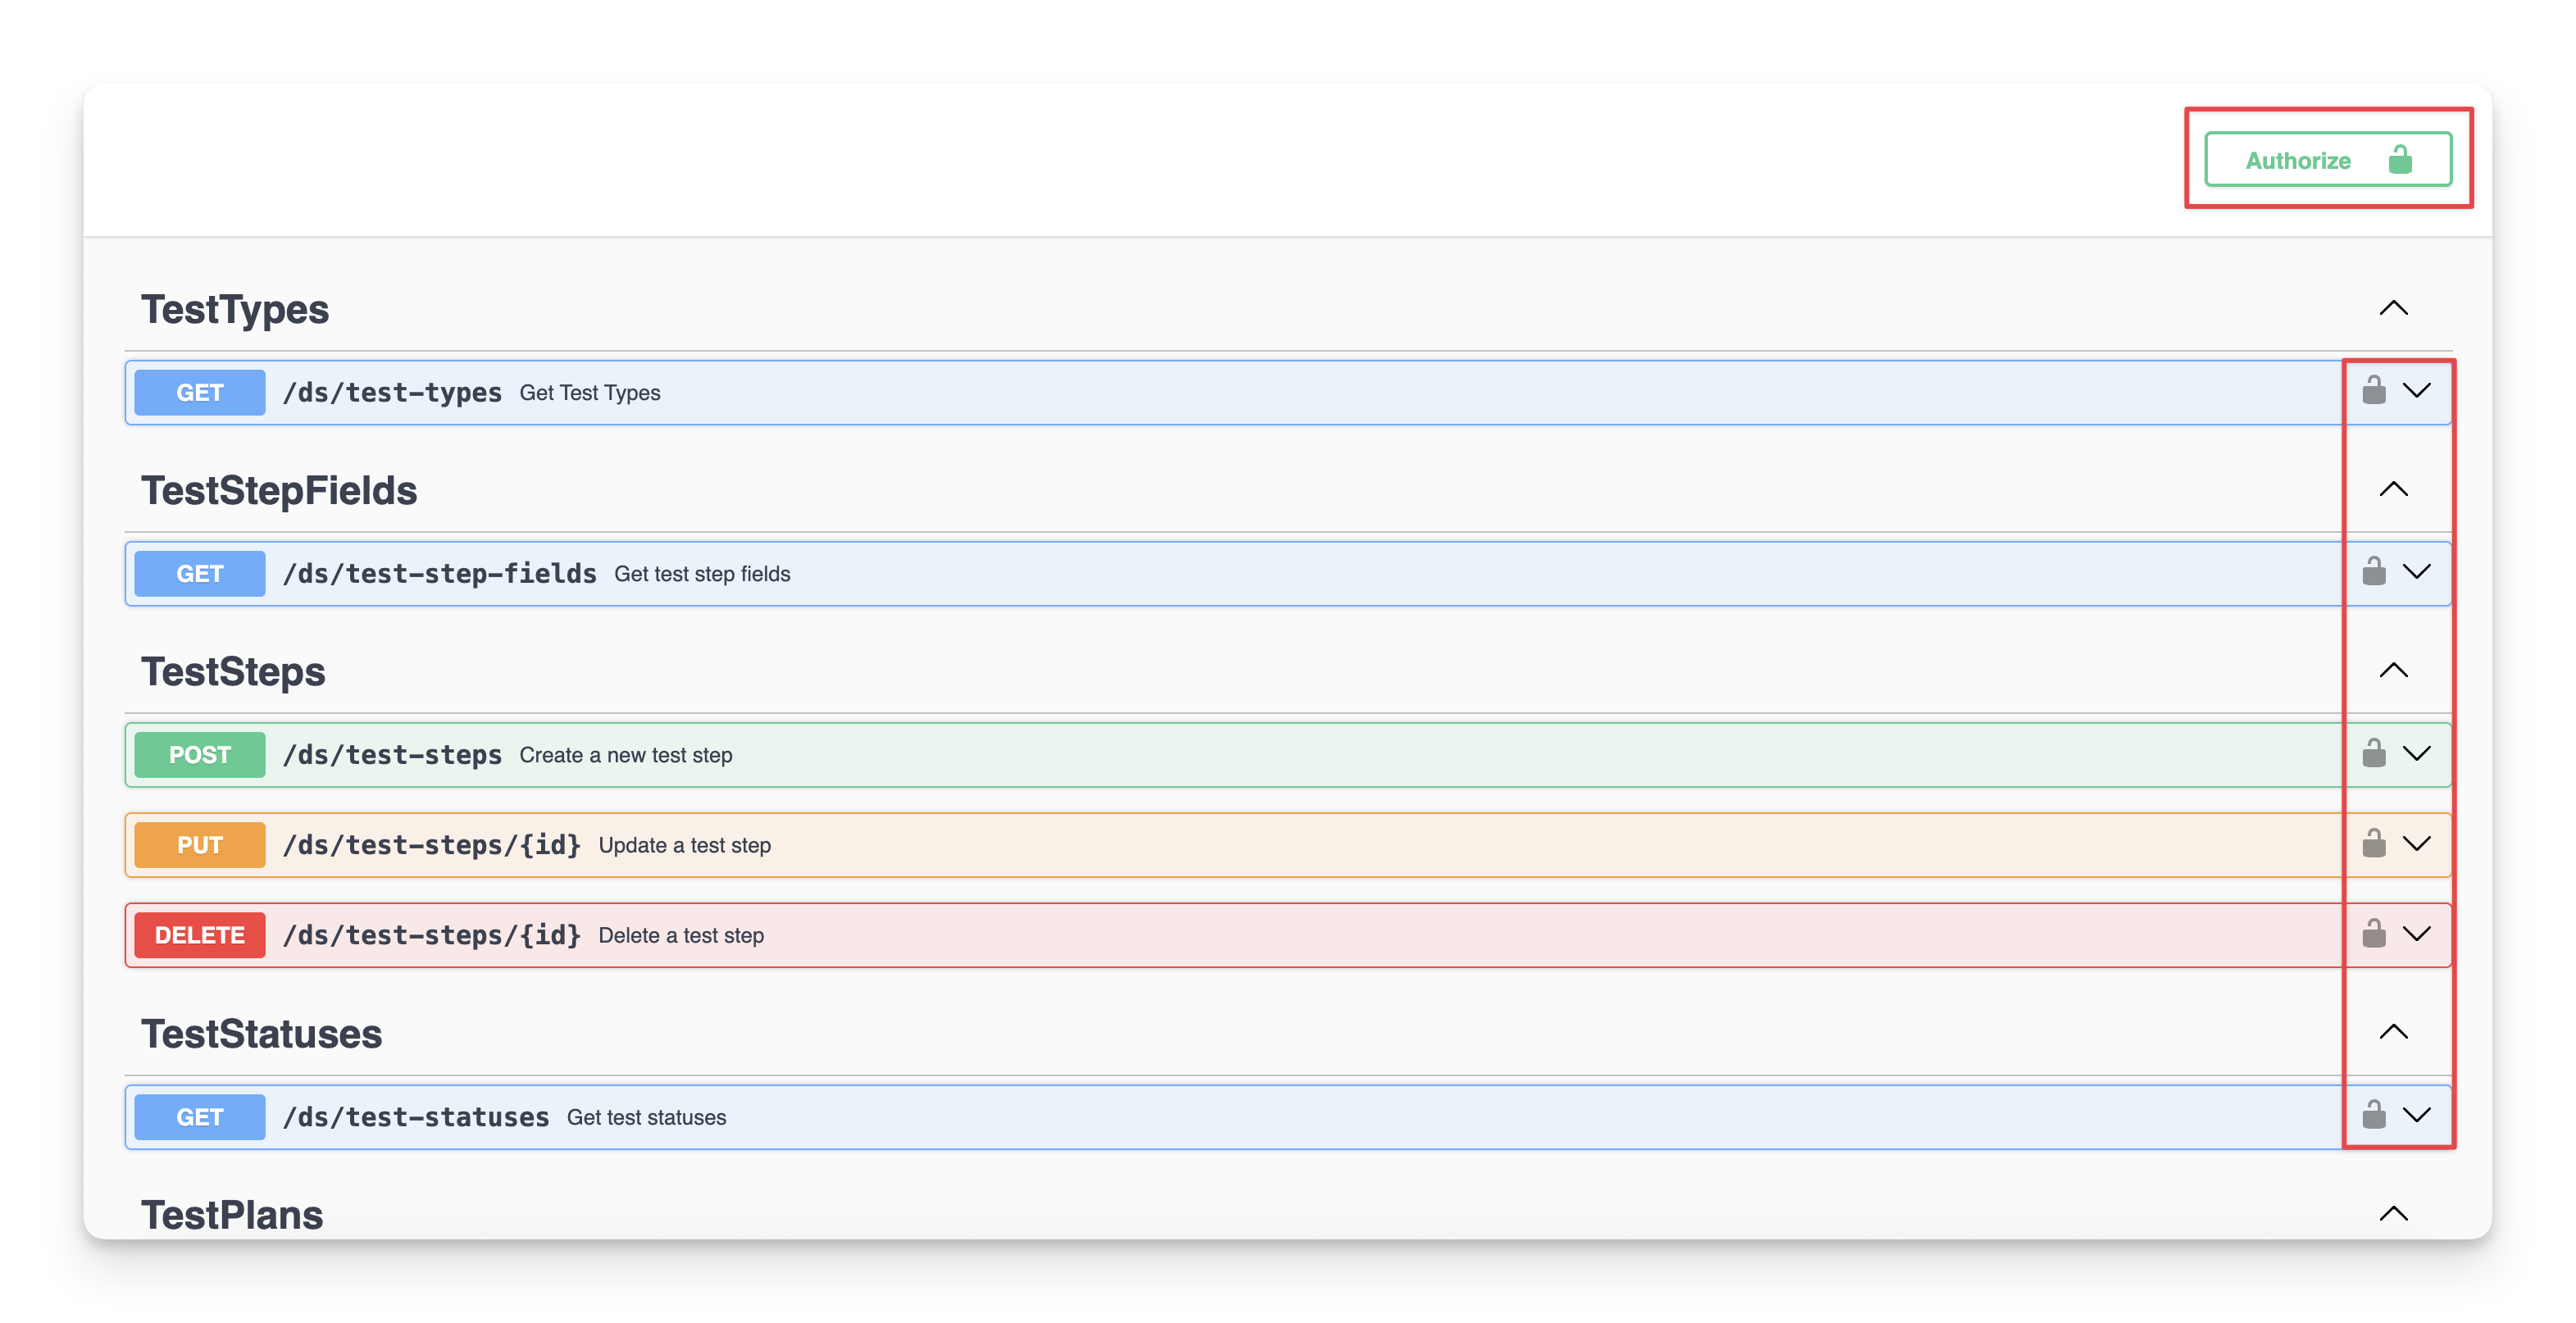Expand the POST Create a new test step arrow
The width and height of the screenshot is (2576, 1323).
(2417, 754)
